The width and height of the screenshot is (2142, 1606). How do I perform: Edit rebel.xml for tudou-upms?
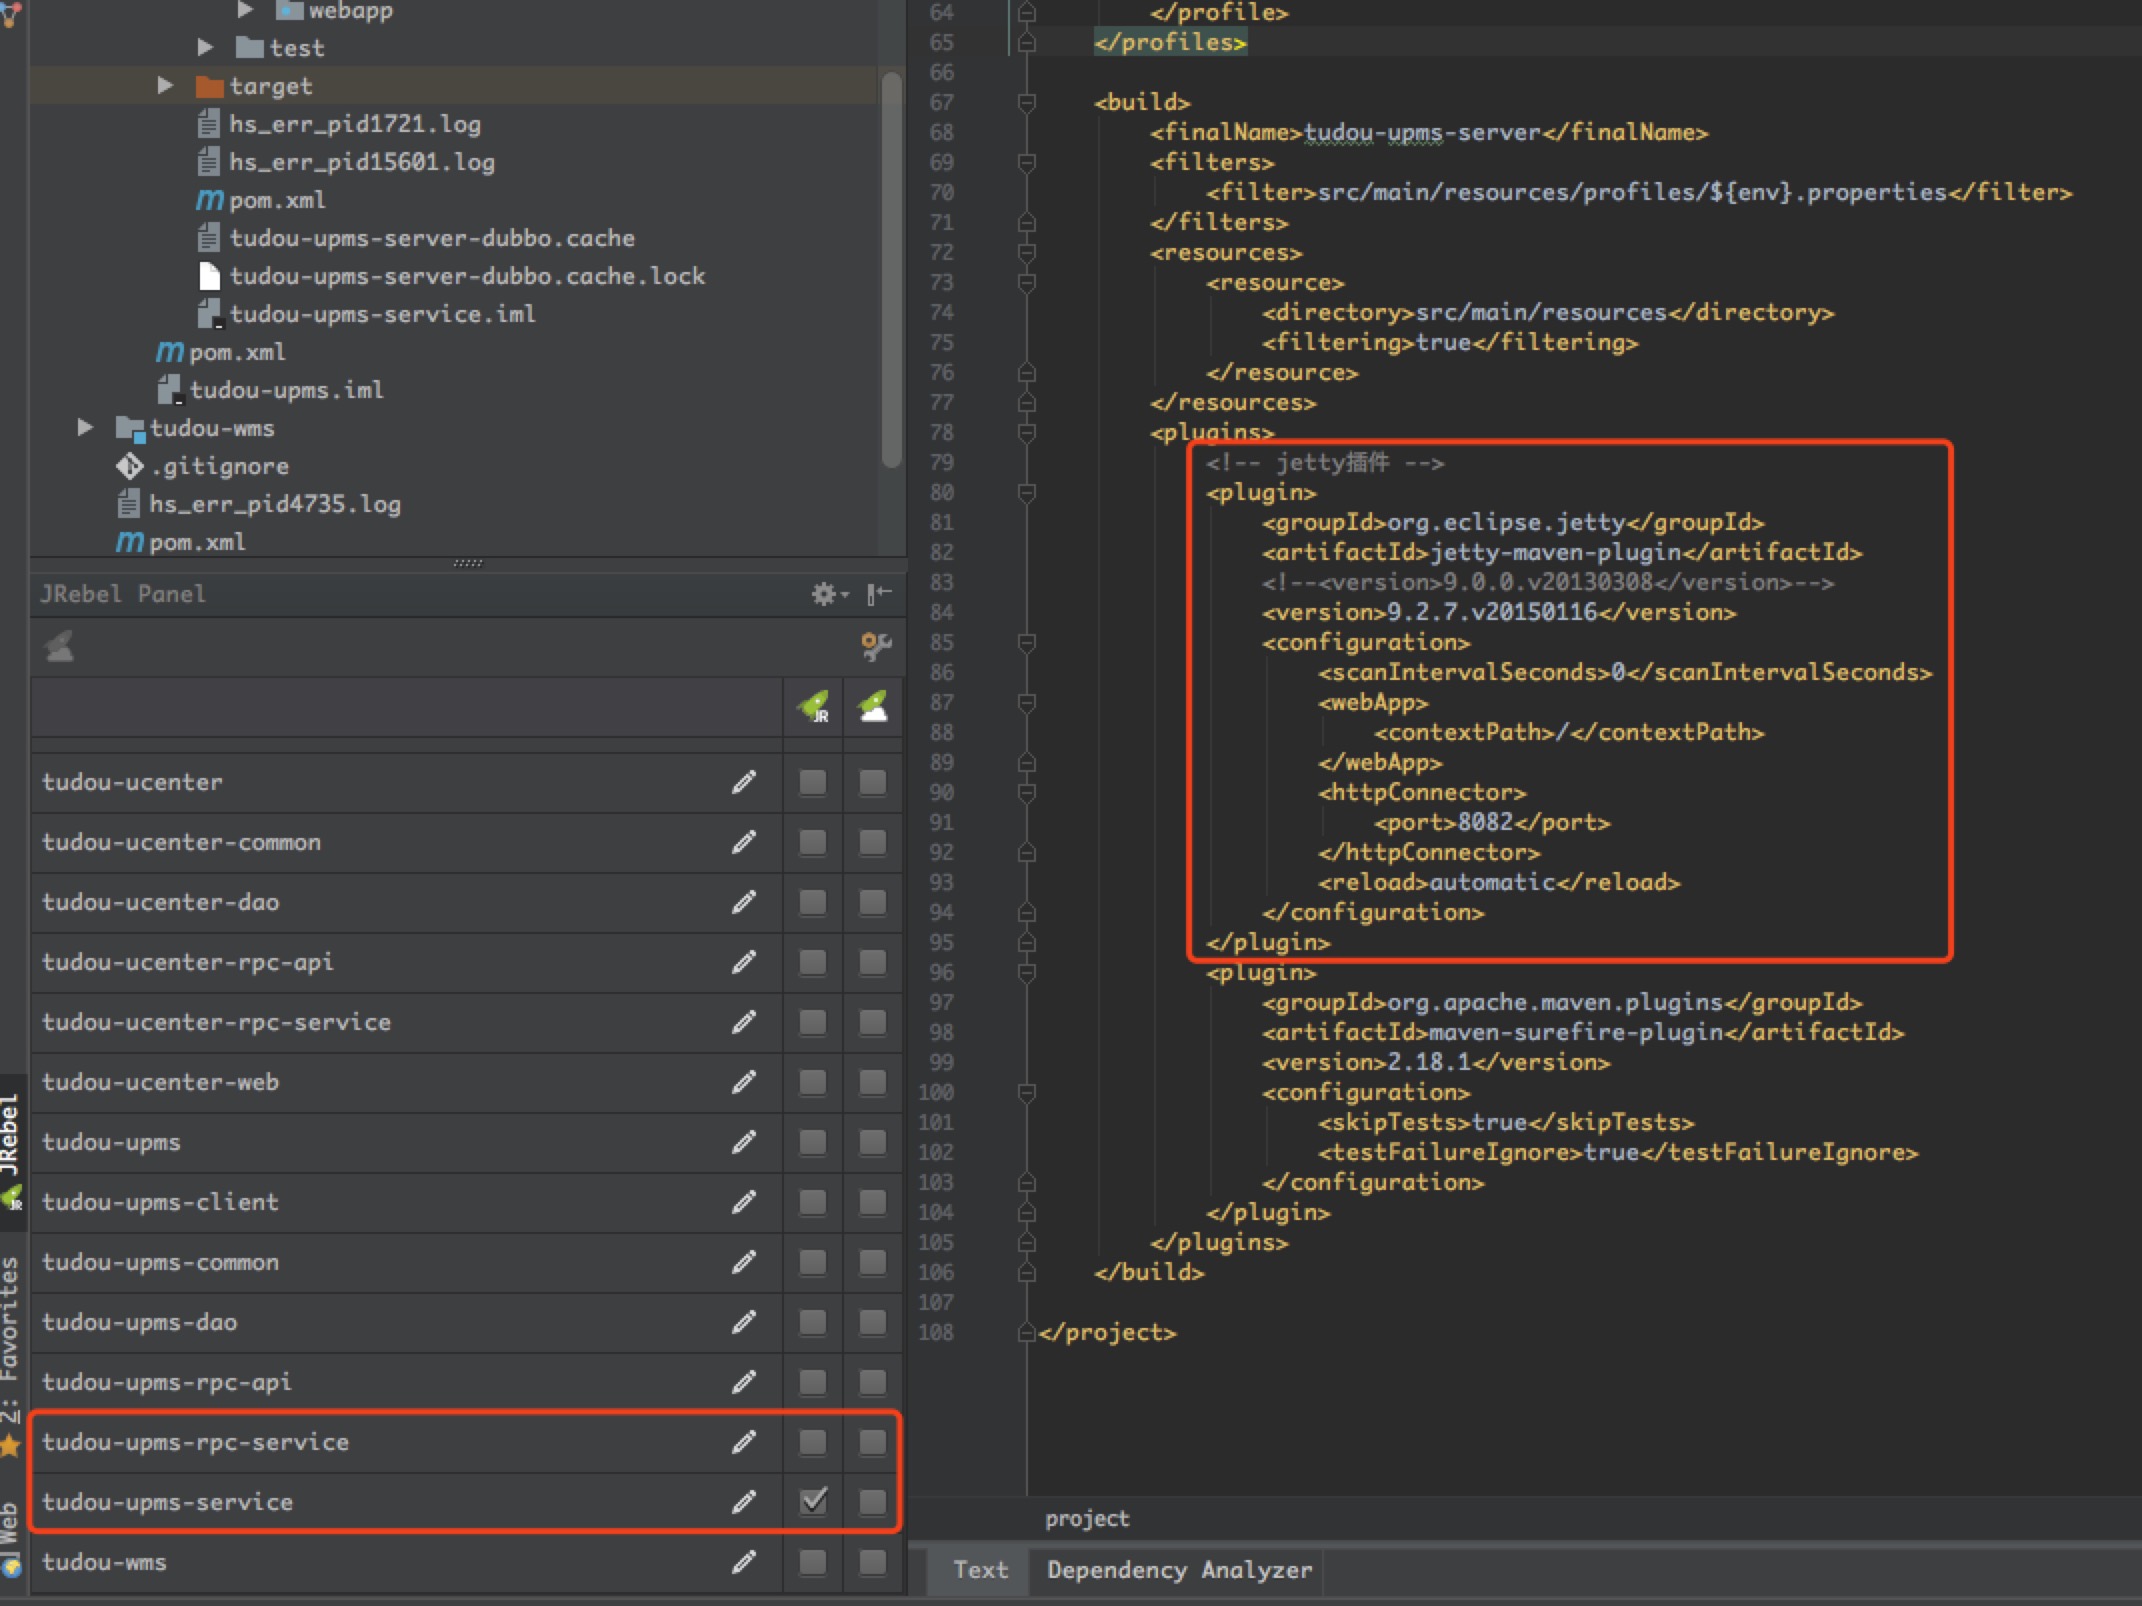pyautogui.click(x=743, y=1142)
